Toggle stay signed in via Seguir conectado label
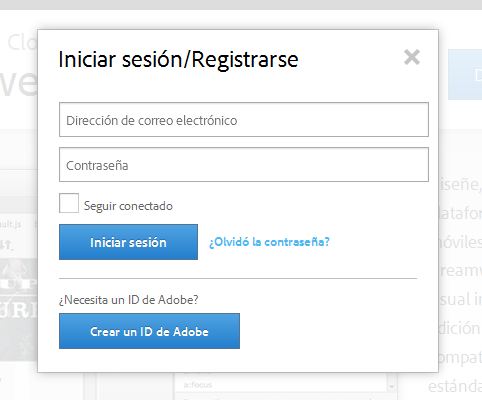Image resolution: width=482 pixels, height=400 pixels. [x=128, y=206]
